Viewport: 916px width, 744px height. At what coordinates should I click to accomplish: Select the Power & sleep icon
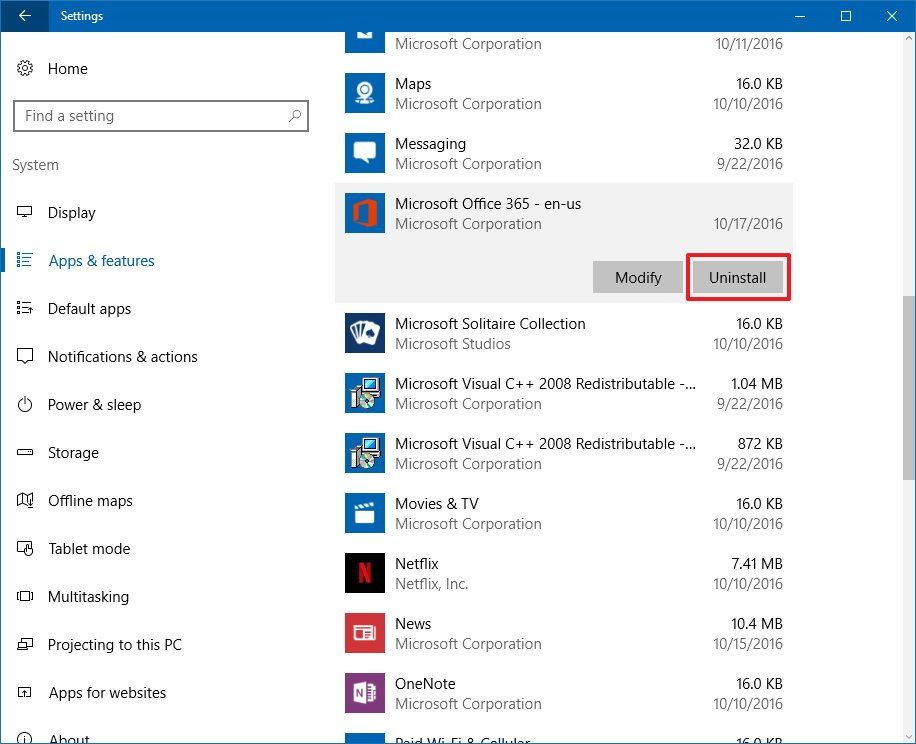tap(25, 404)
